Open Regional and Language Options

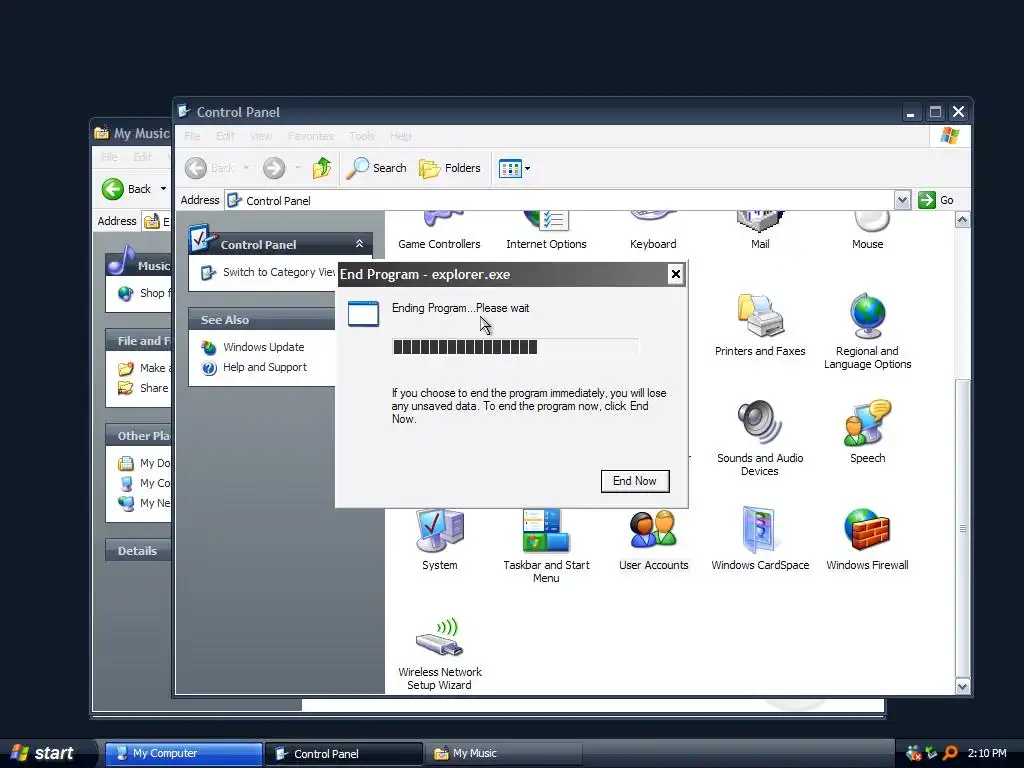coord(867,332)
